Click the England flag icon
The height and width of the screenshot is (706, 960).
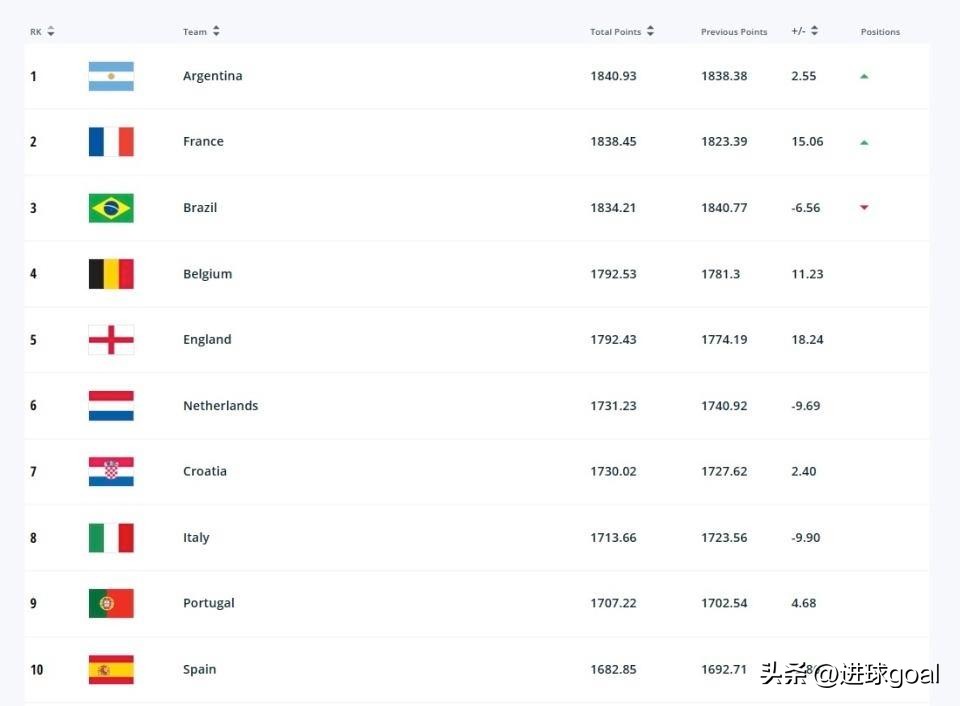click(111, 340)
